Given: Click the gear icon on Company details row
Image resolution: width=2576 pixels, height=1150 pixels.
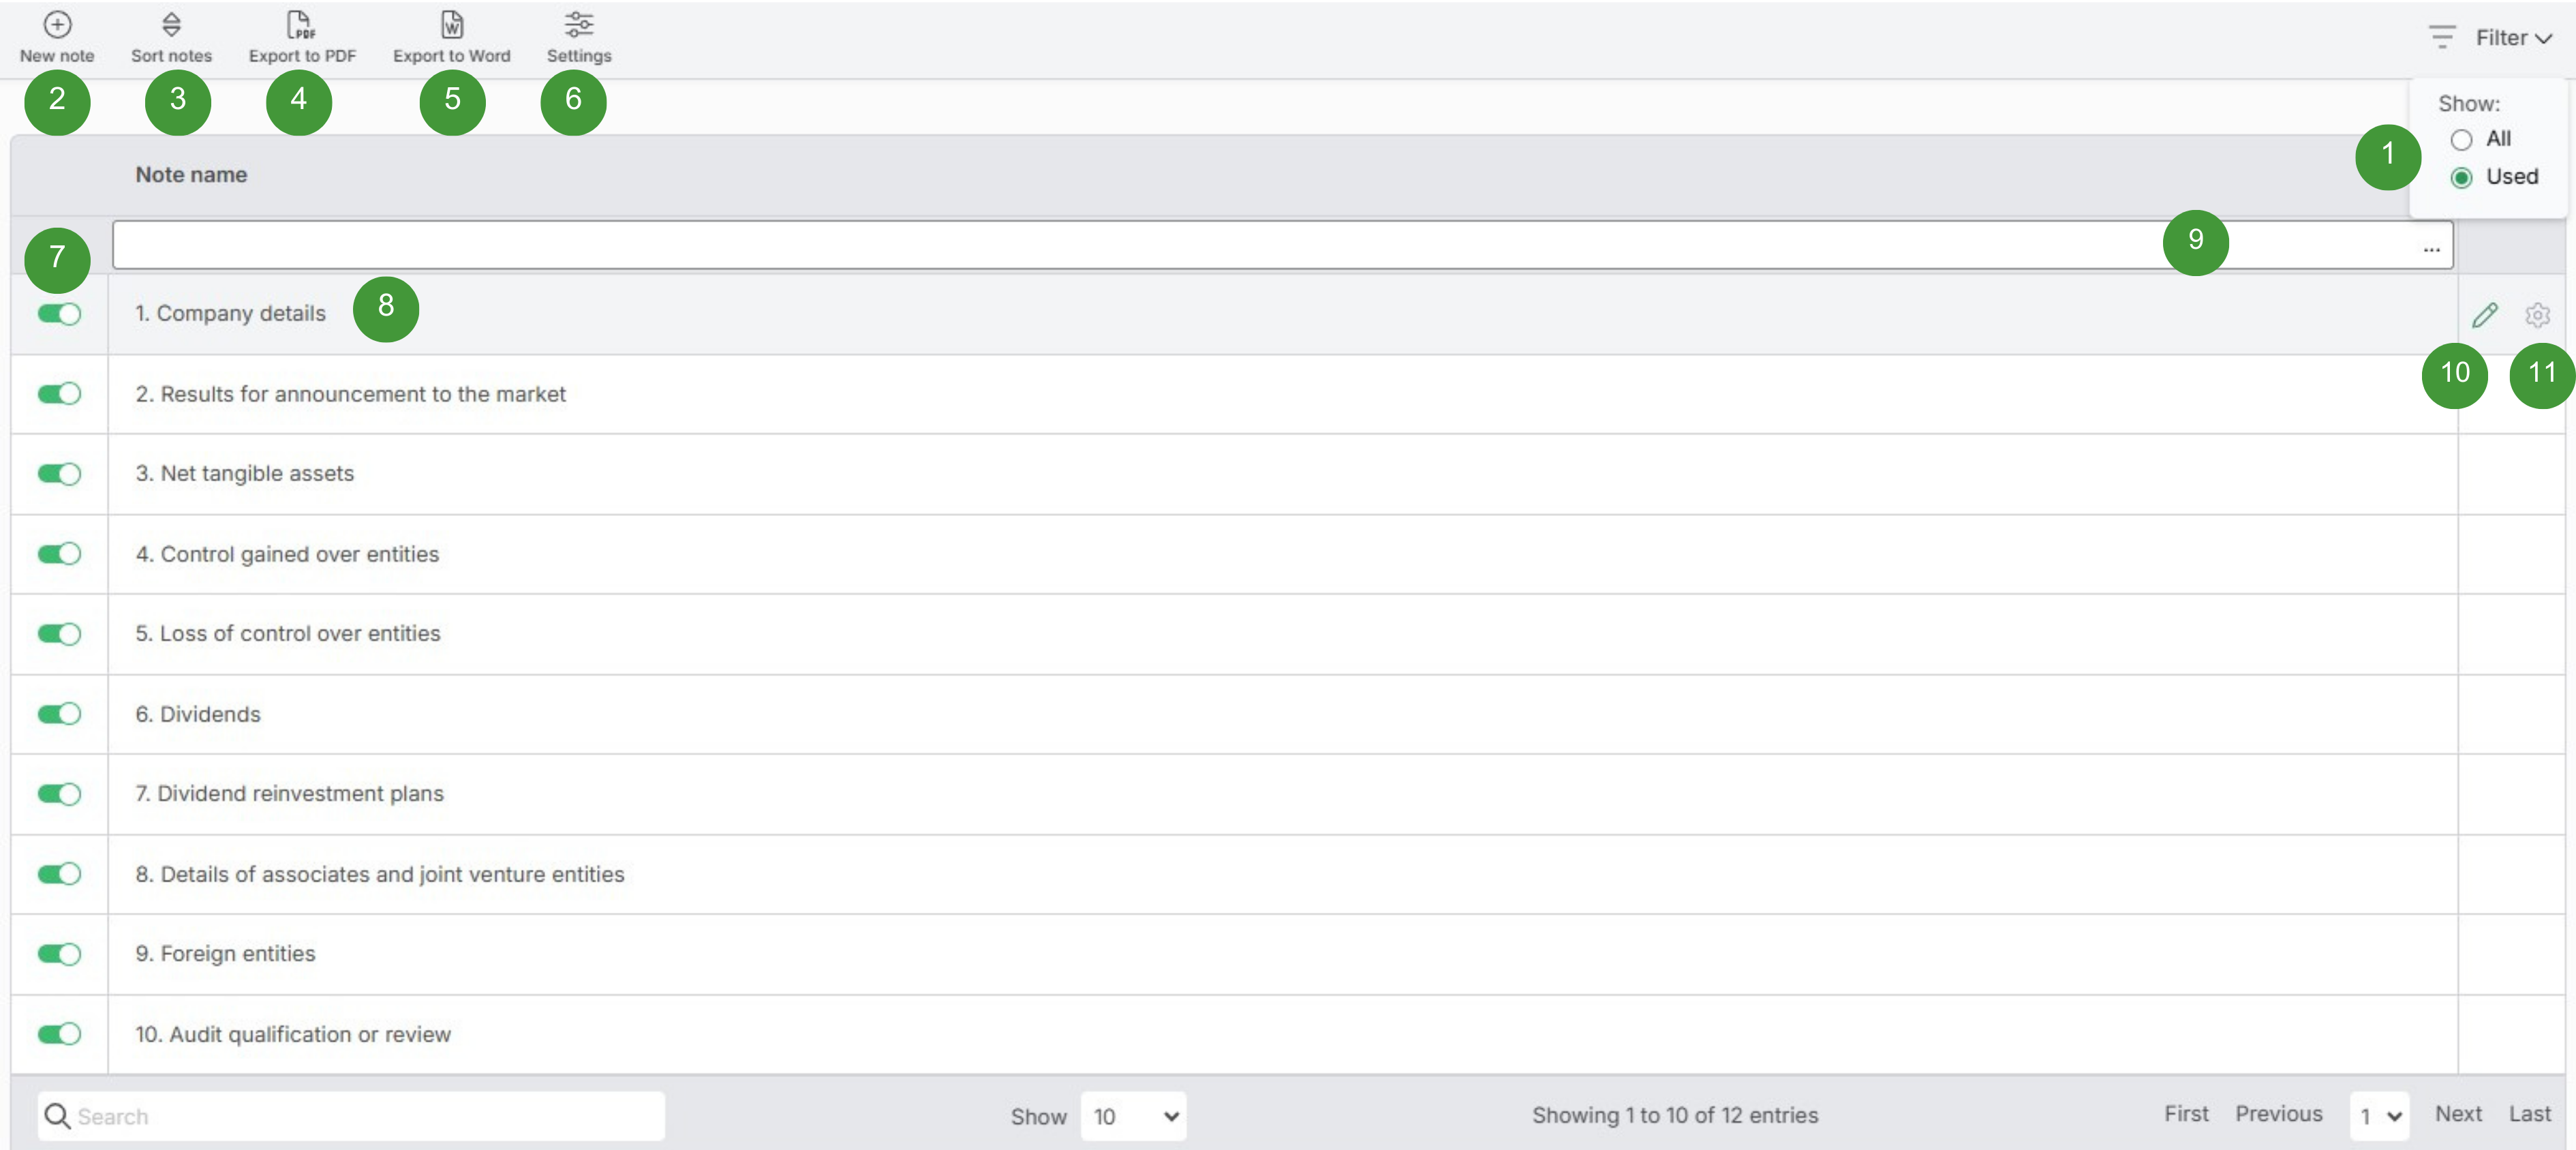Looking at the screenshot, I should 2537,315.
